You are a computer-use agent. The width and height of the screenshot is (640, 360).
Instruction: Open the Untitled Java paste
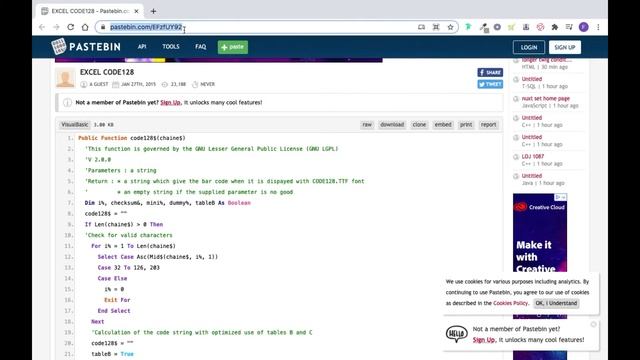pos(532,176)
